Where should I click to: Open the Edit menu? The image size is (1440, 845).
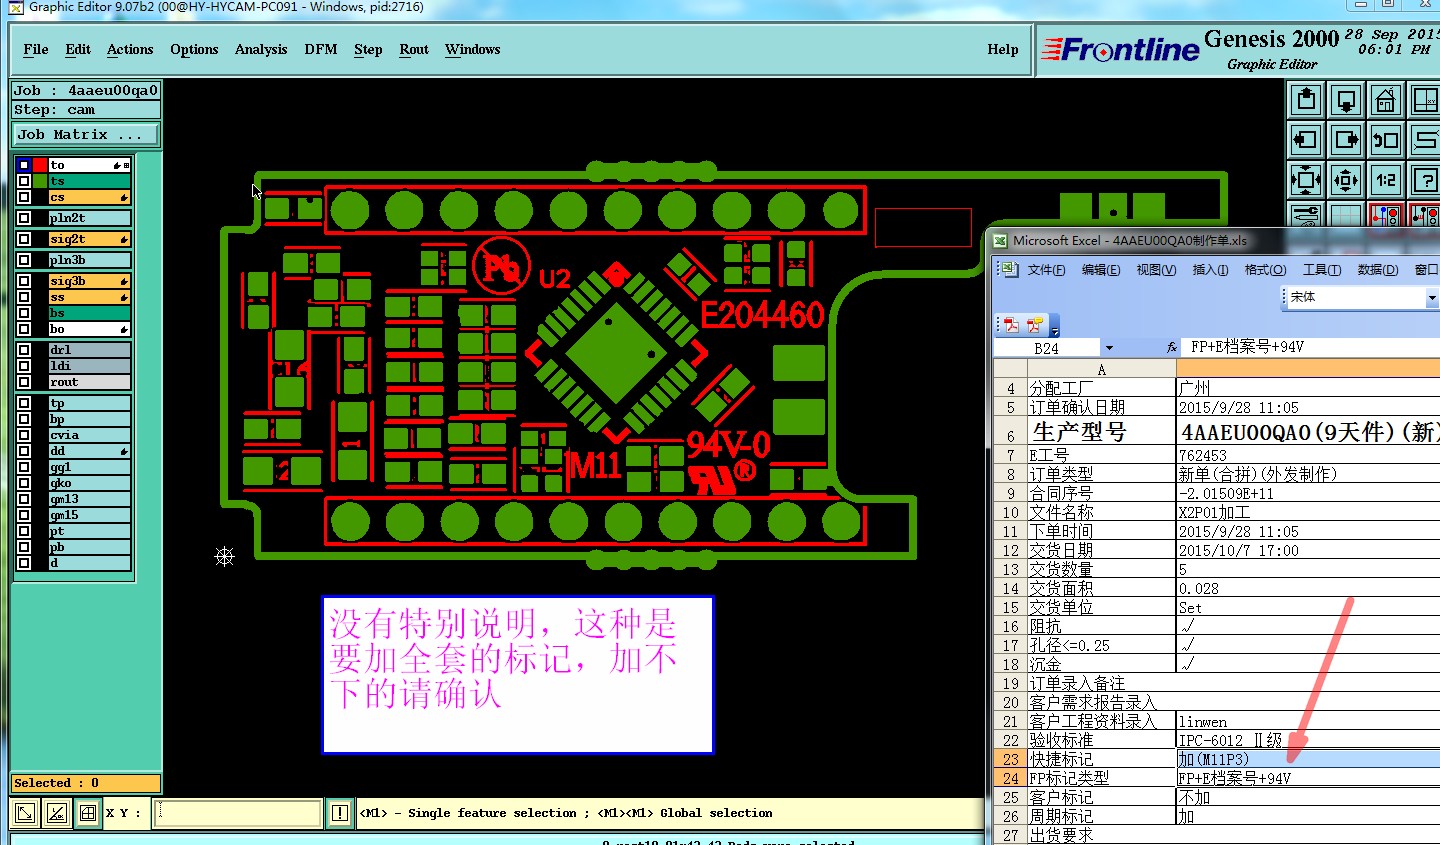(78, 49)
